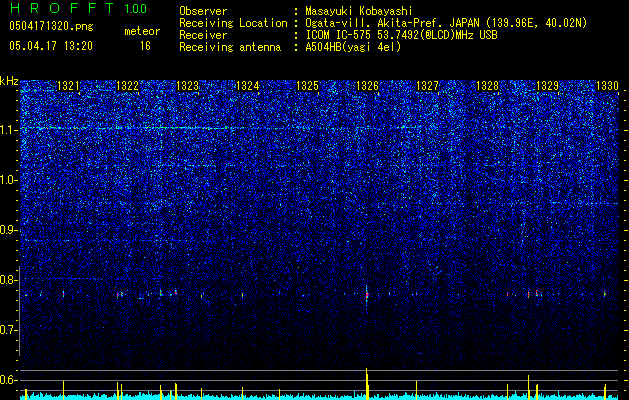This screenshot has height=400, width=629.
Task: Click the 'Receiving Location' field label
Action: point(233,23)
